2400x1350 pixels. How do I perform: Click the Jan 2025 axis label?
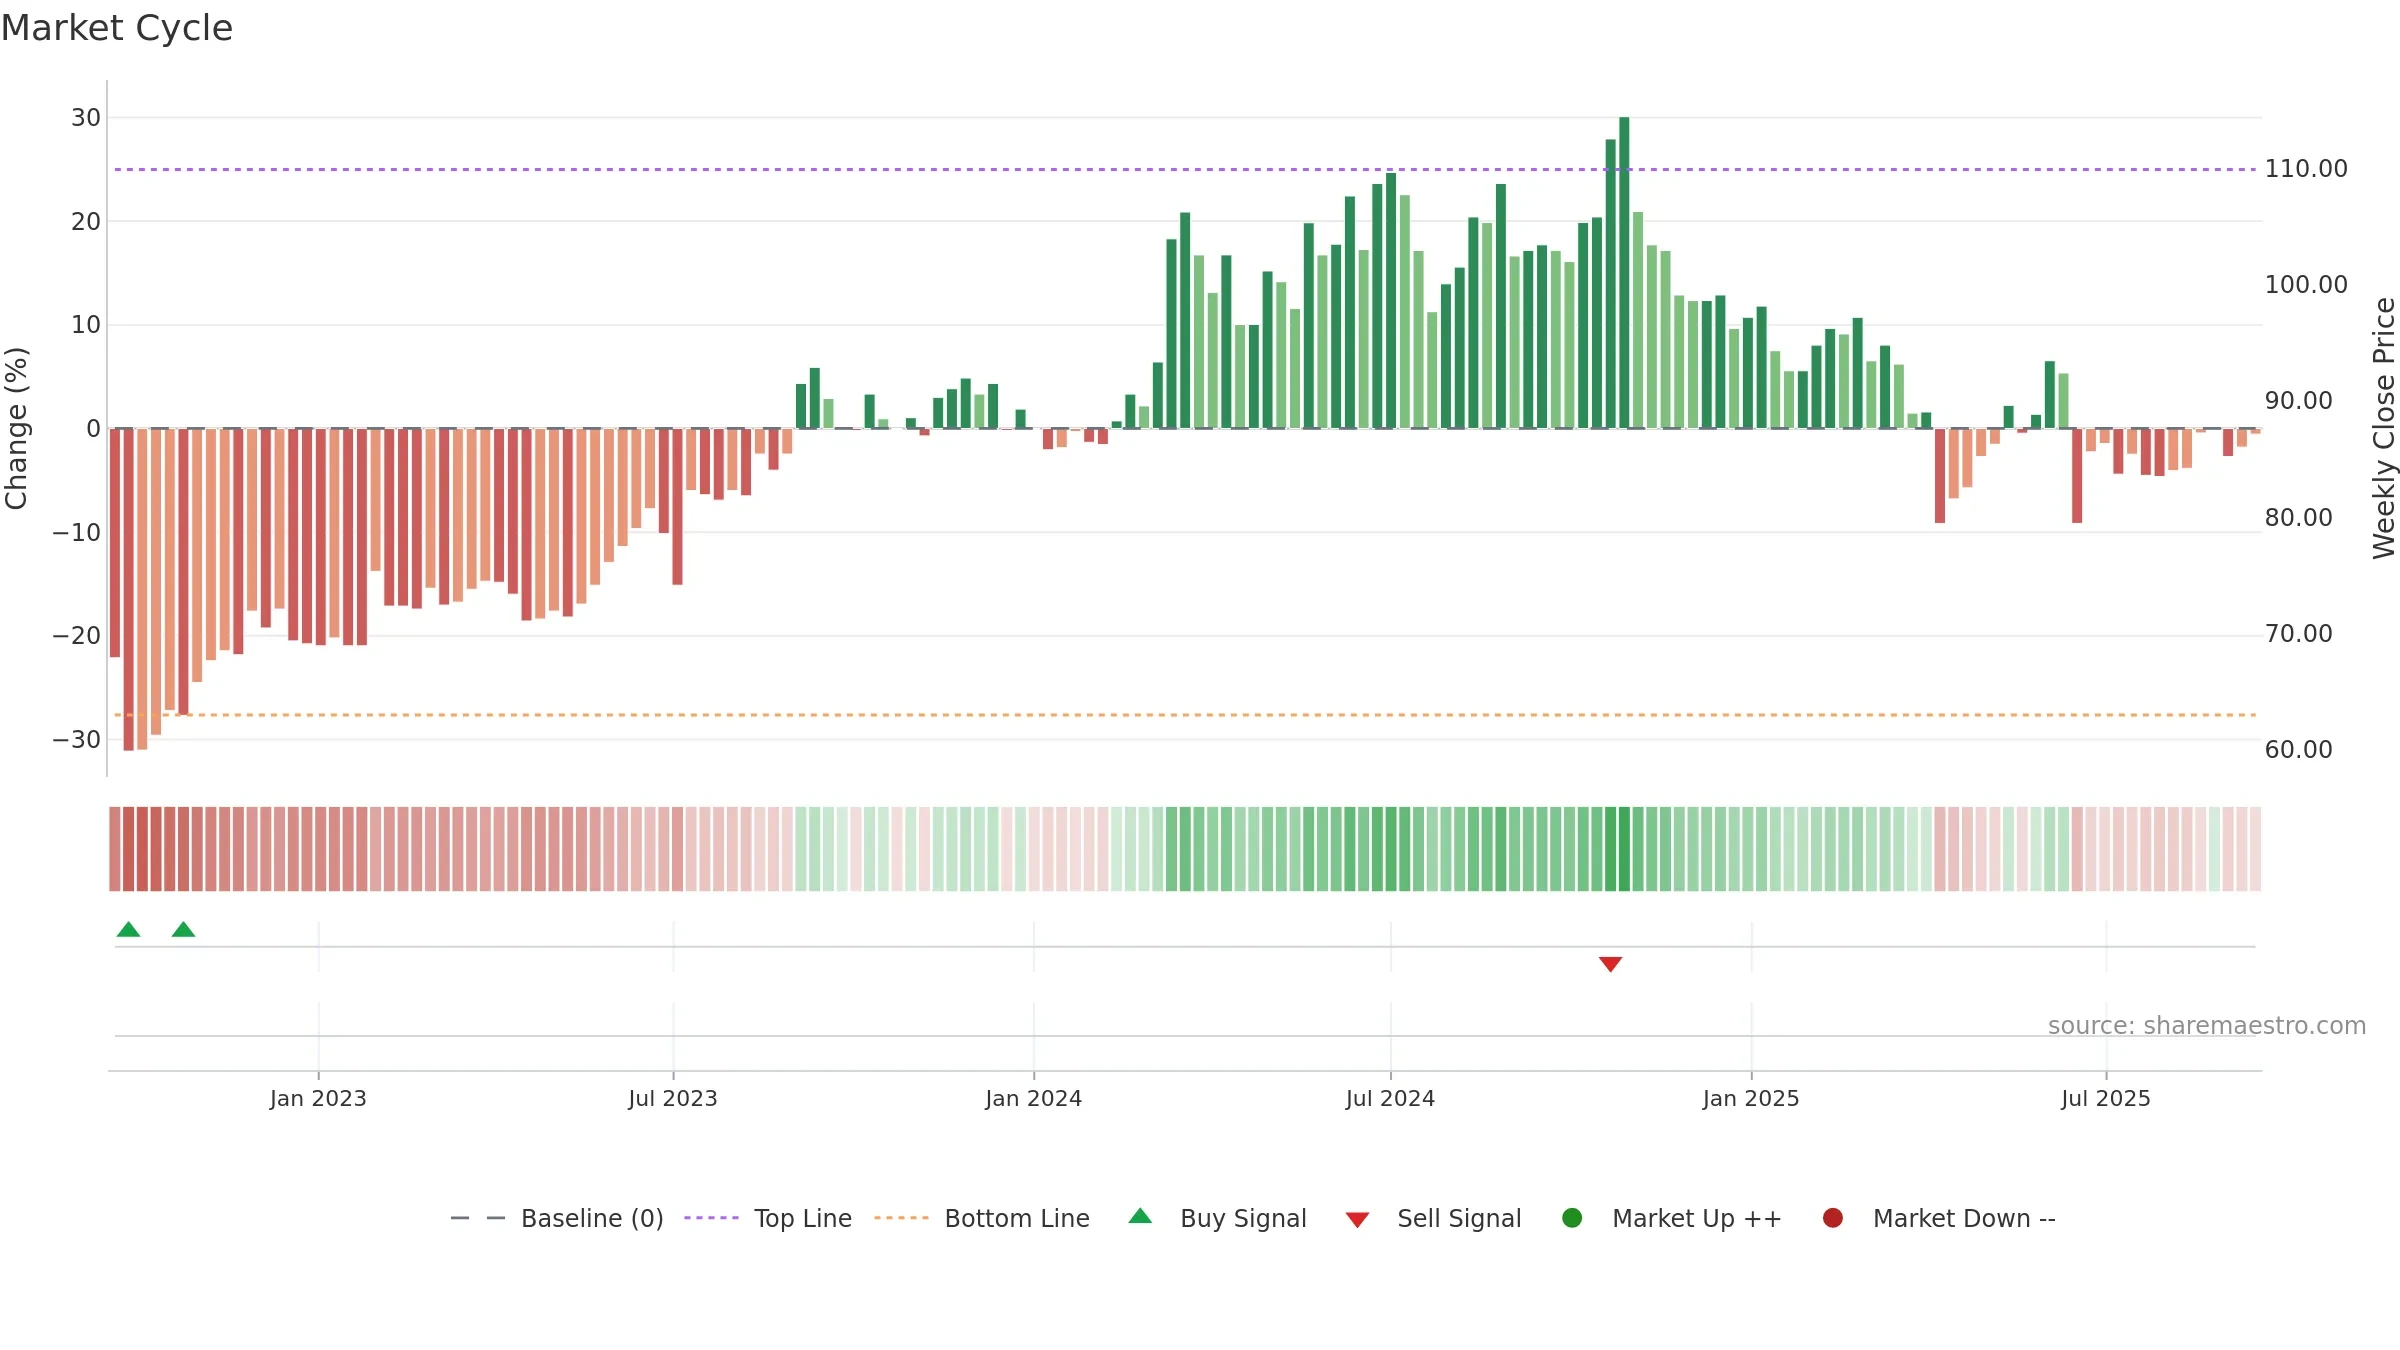pos(1751,1099)
